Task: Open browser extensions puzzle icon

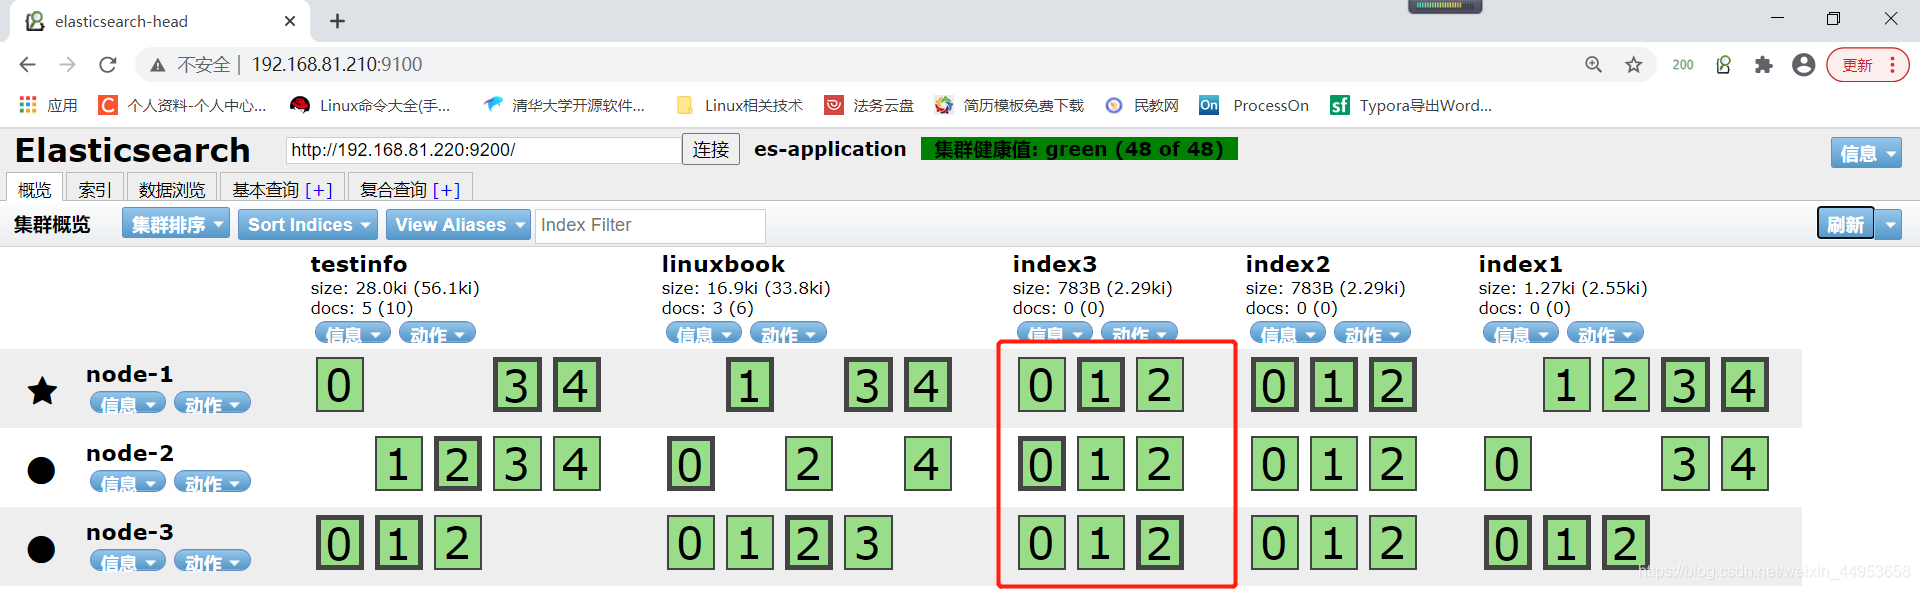Action: [x=1764, y=65]
